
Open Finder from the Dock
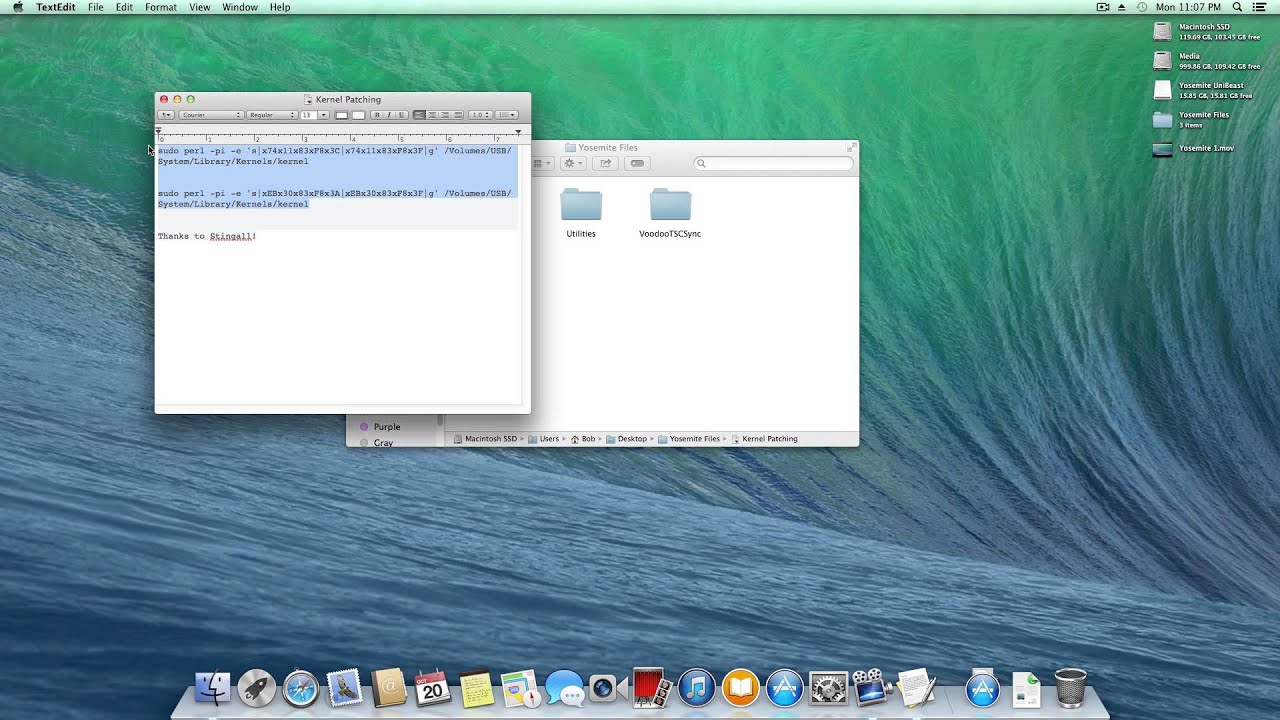click(213, 688)
